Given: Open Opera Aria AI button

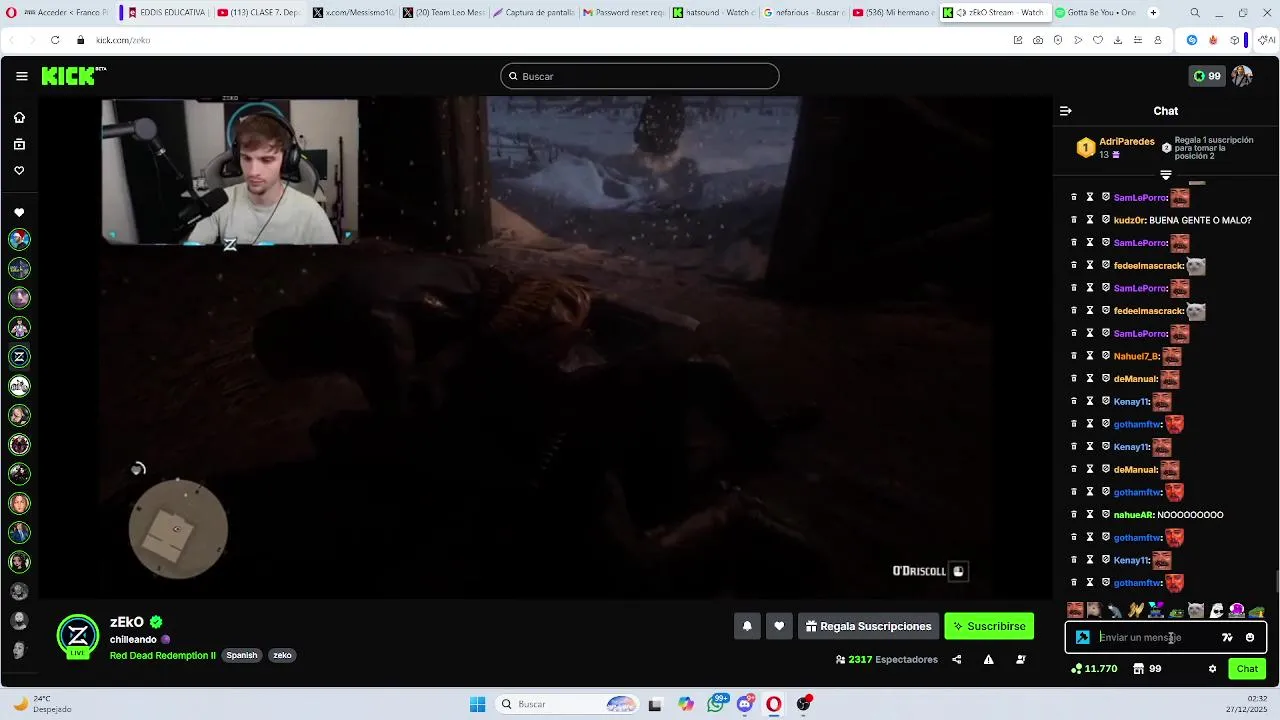Looking at the screenshot, I should pyautogui.click(x=1268, y=40).
